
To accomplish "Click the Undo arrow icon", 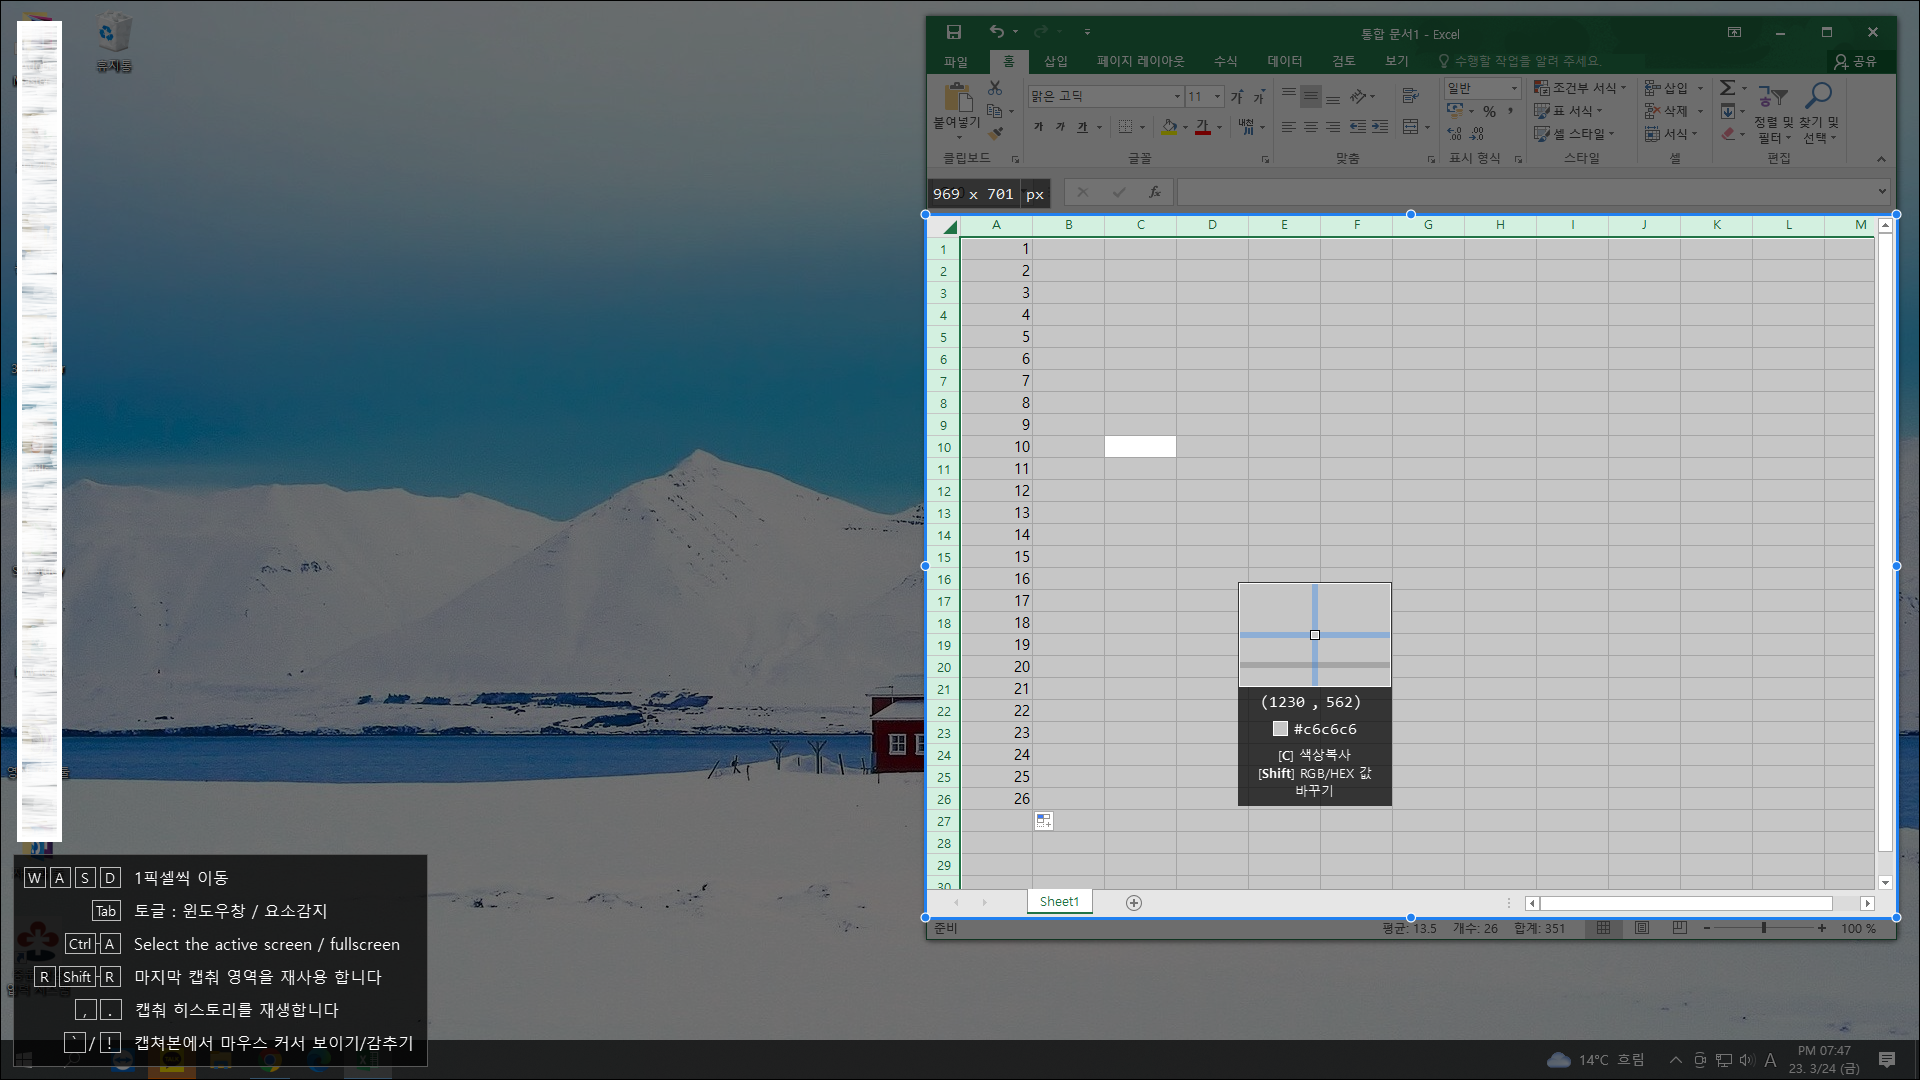I will [996, 33].
